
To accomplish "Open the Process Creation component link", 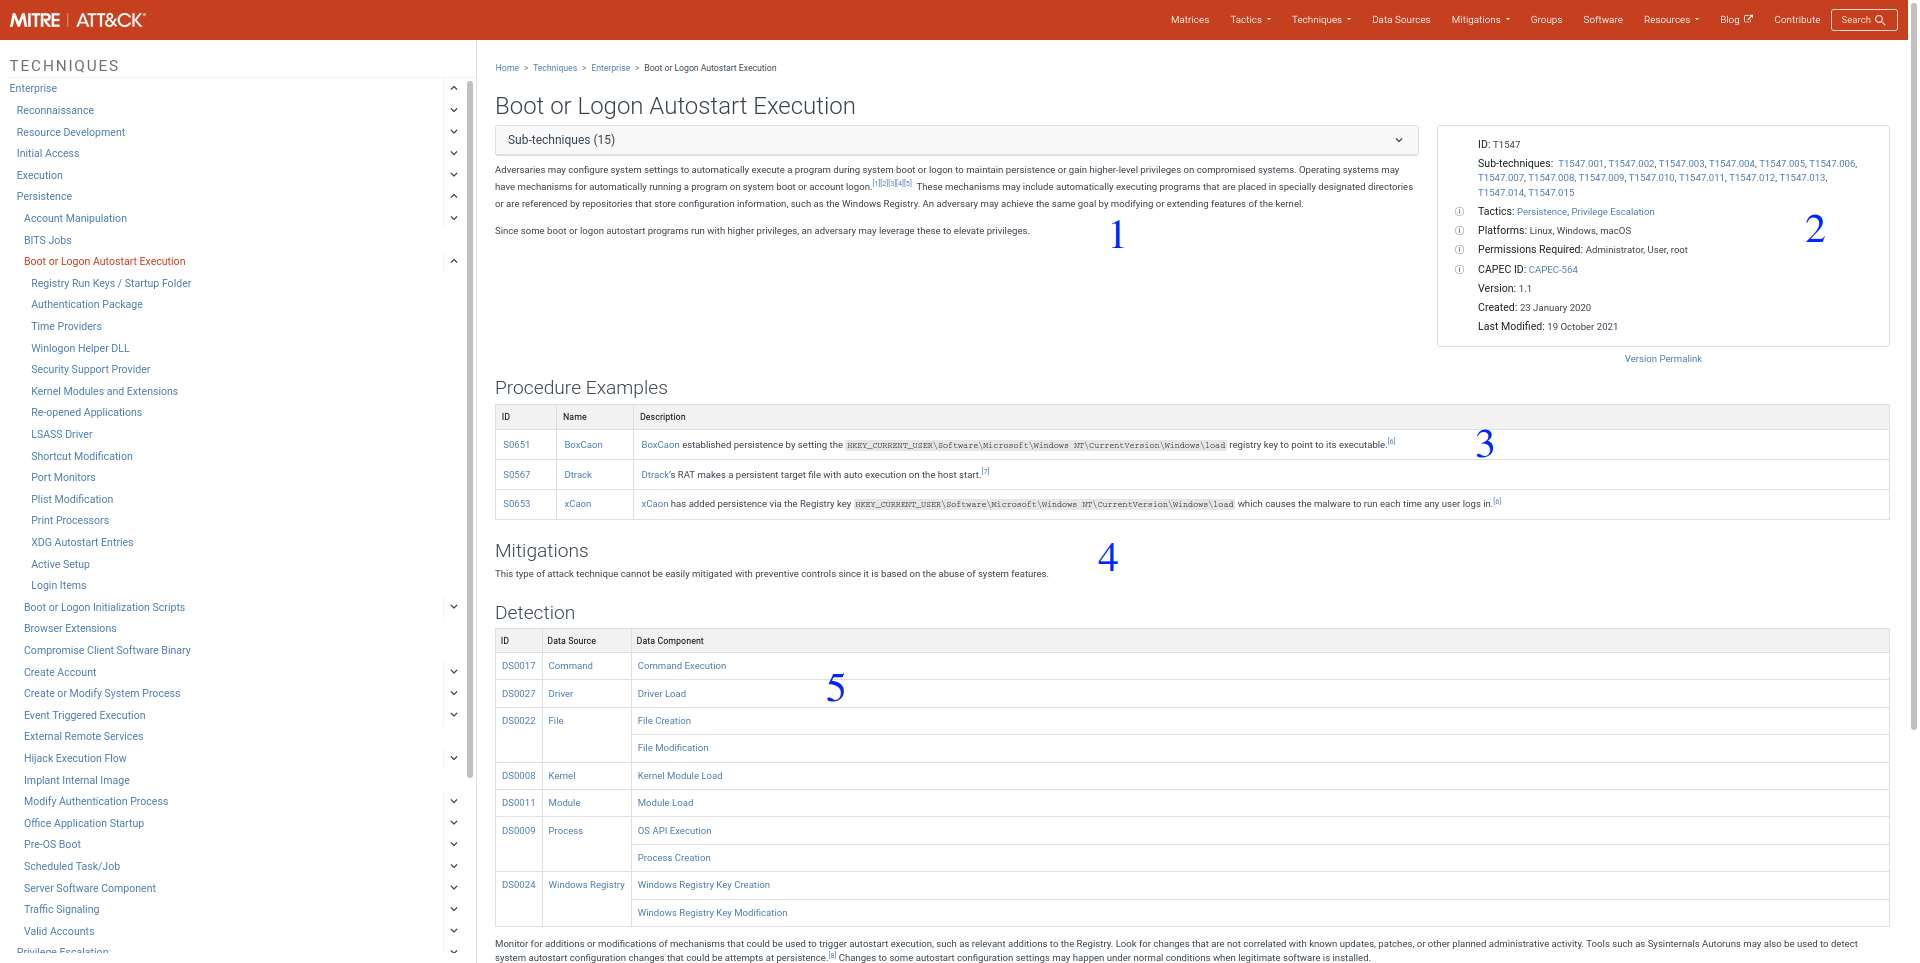I will (674, 858).
